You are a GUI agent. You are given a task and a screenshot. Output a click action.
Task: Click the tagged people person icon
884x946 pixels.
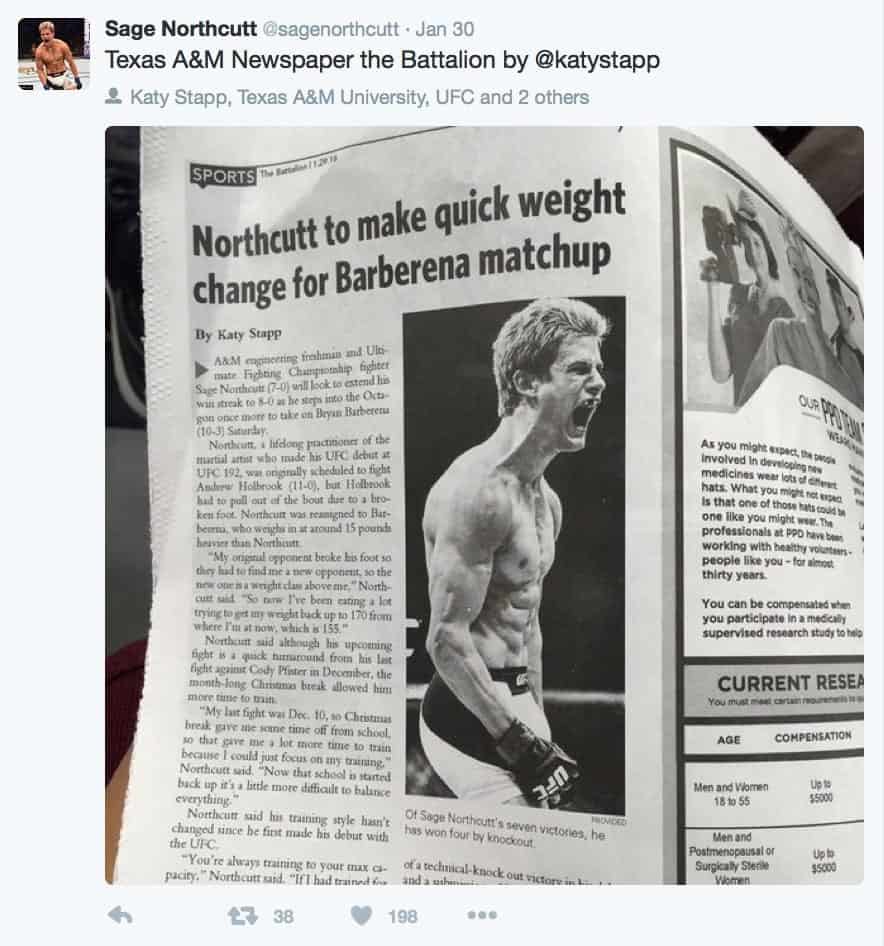pyautogui.click(x=113, y=97)
